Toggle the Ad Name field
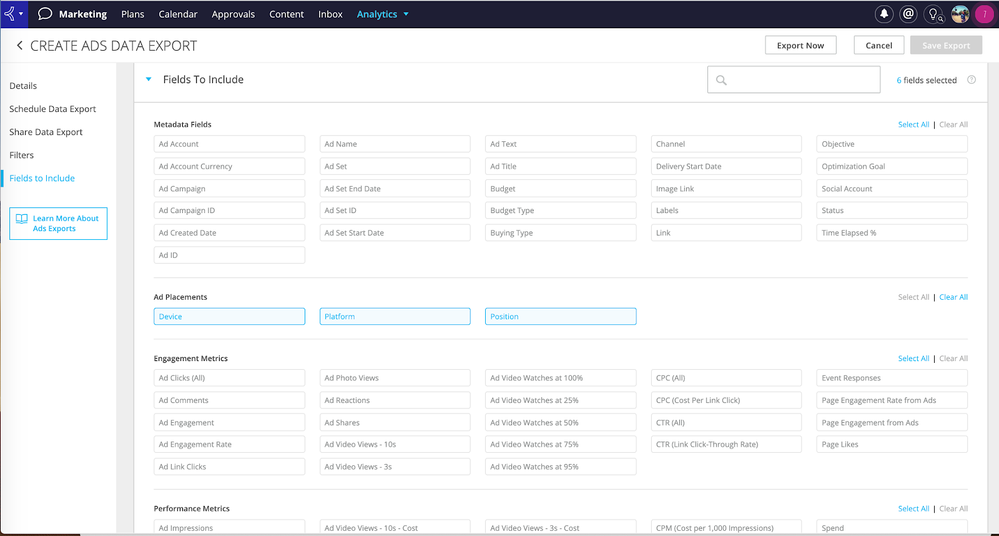Viewport: 999px width, 536px height. tap(395, 144)
